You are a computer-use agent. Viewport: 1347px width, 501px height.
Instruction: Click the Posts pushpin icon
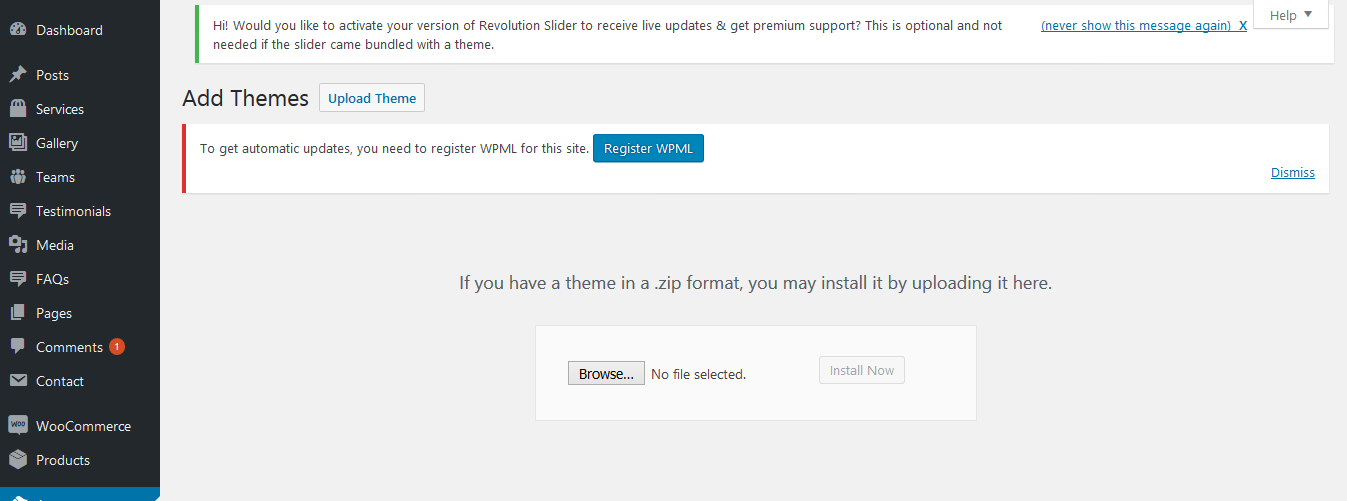tap(18, 75)
